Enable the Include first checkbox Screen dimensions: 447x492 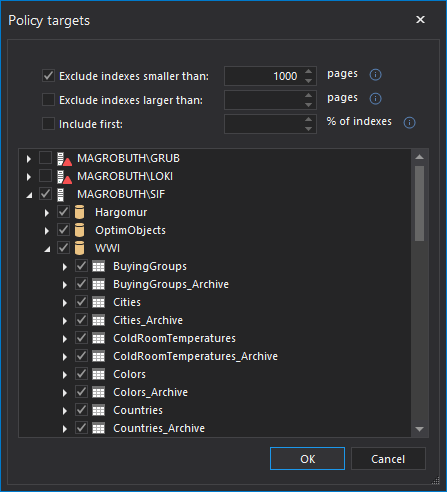48,123
